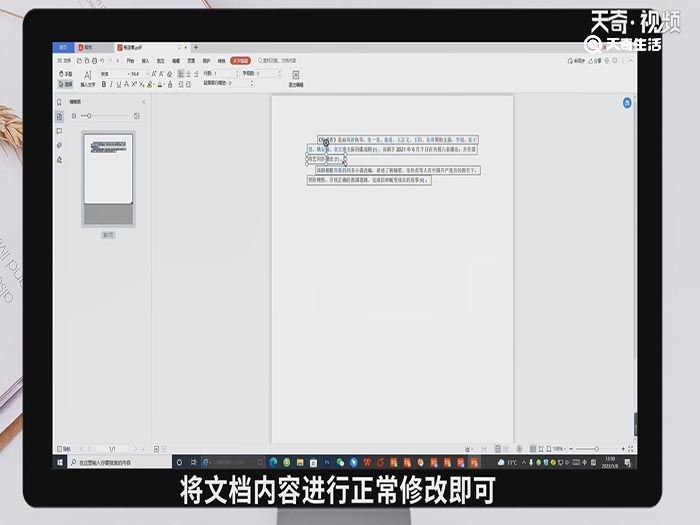Open the bookmark panel in sidebar
The height and width of the screenshot is (525, 700).
click(59, 102)
